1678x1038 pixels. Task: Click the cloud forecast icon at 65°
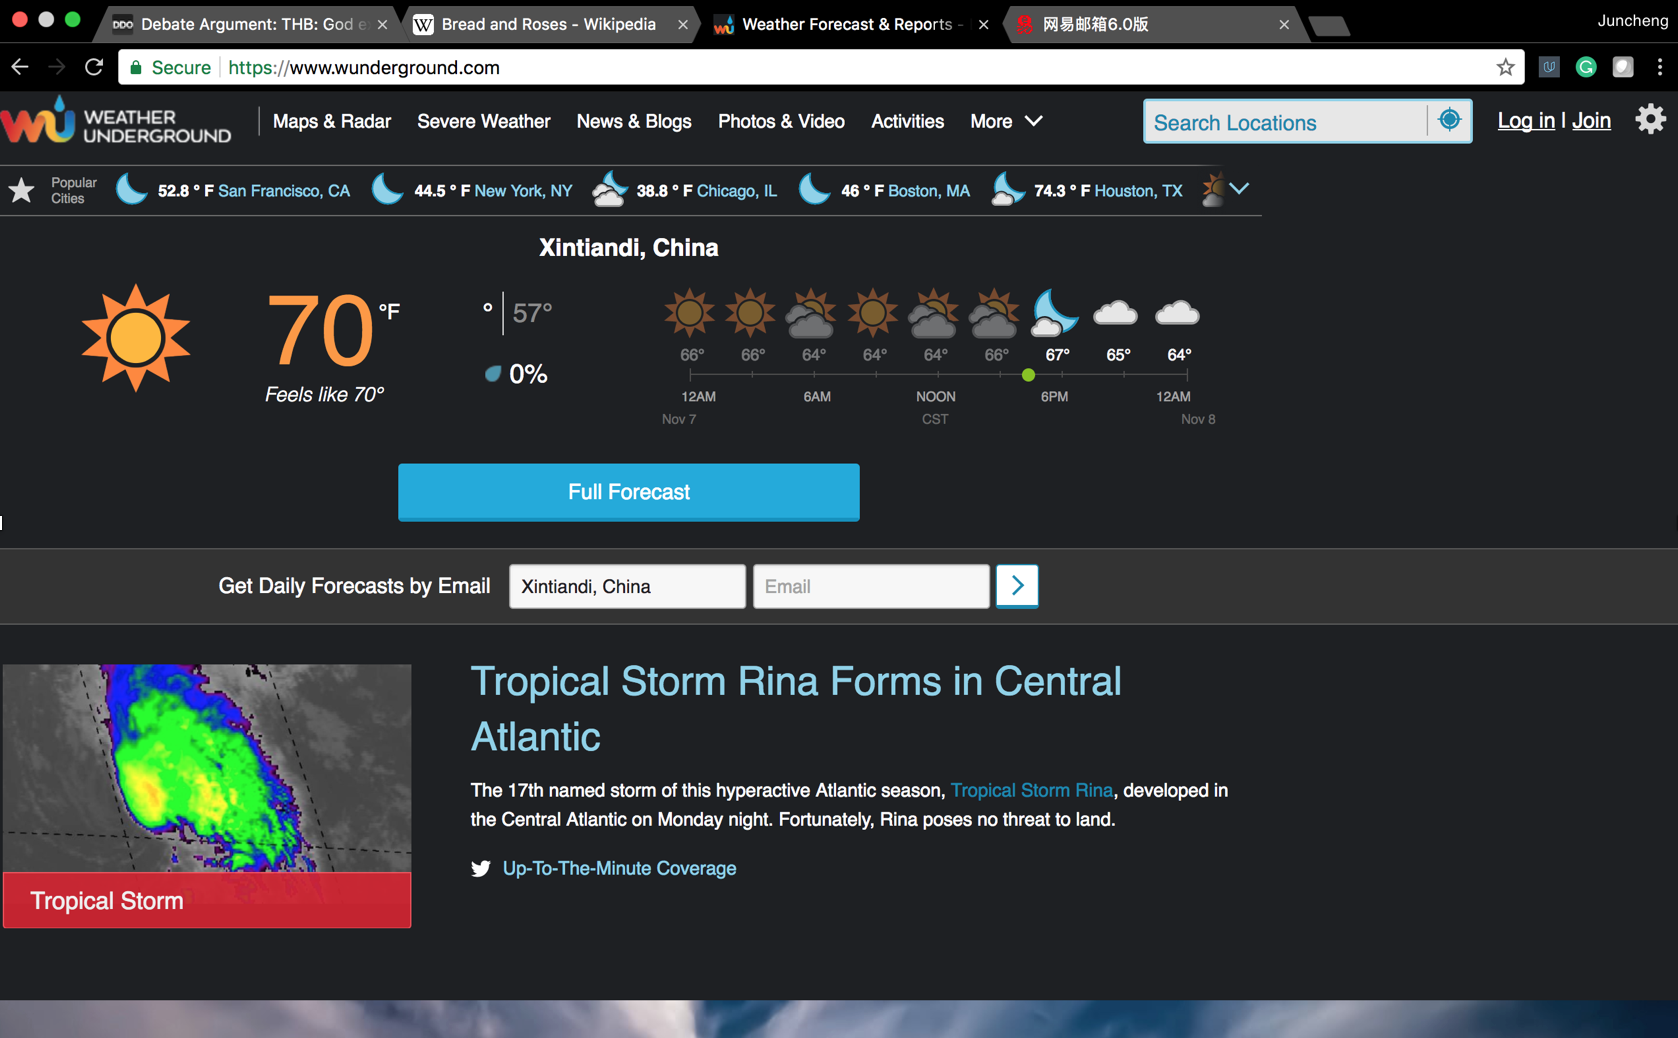[x=1116, y=314]
